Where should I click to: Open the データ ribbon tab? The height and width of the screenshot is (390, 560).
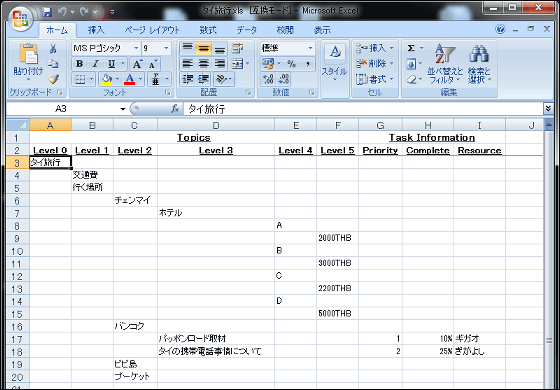(x=246, y=30)
